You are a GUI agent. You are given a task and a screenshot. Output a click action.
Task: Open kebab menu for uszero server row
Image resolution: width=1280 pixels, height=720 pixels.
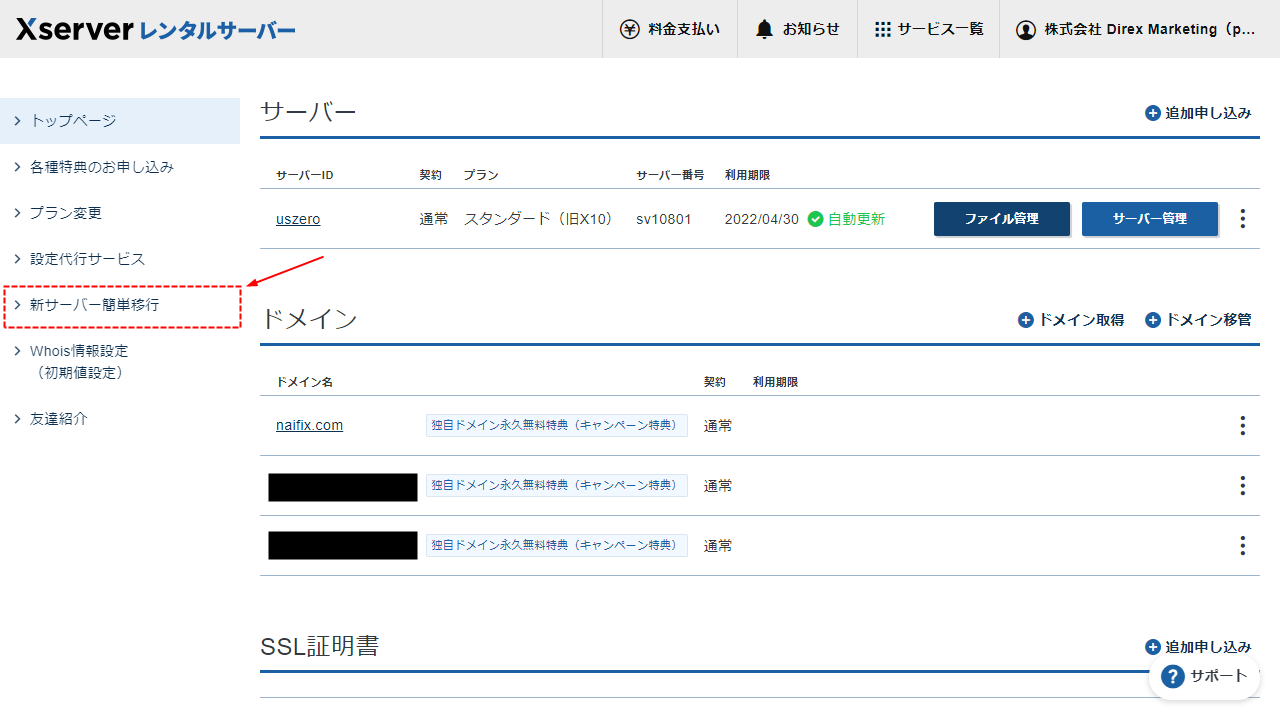click(1243, 218)
